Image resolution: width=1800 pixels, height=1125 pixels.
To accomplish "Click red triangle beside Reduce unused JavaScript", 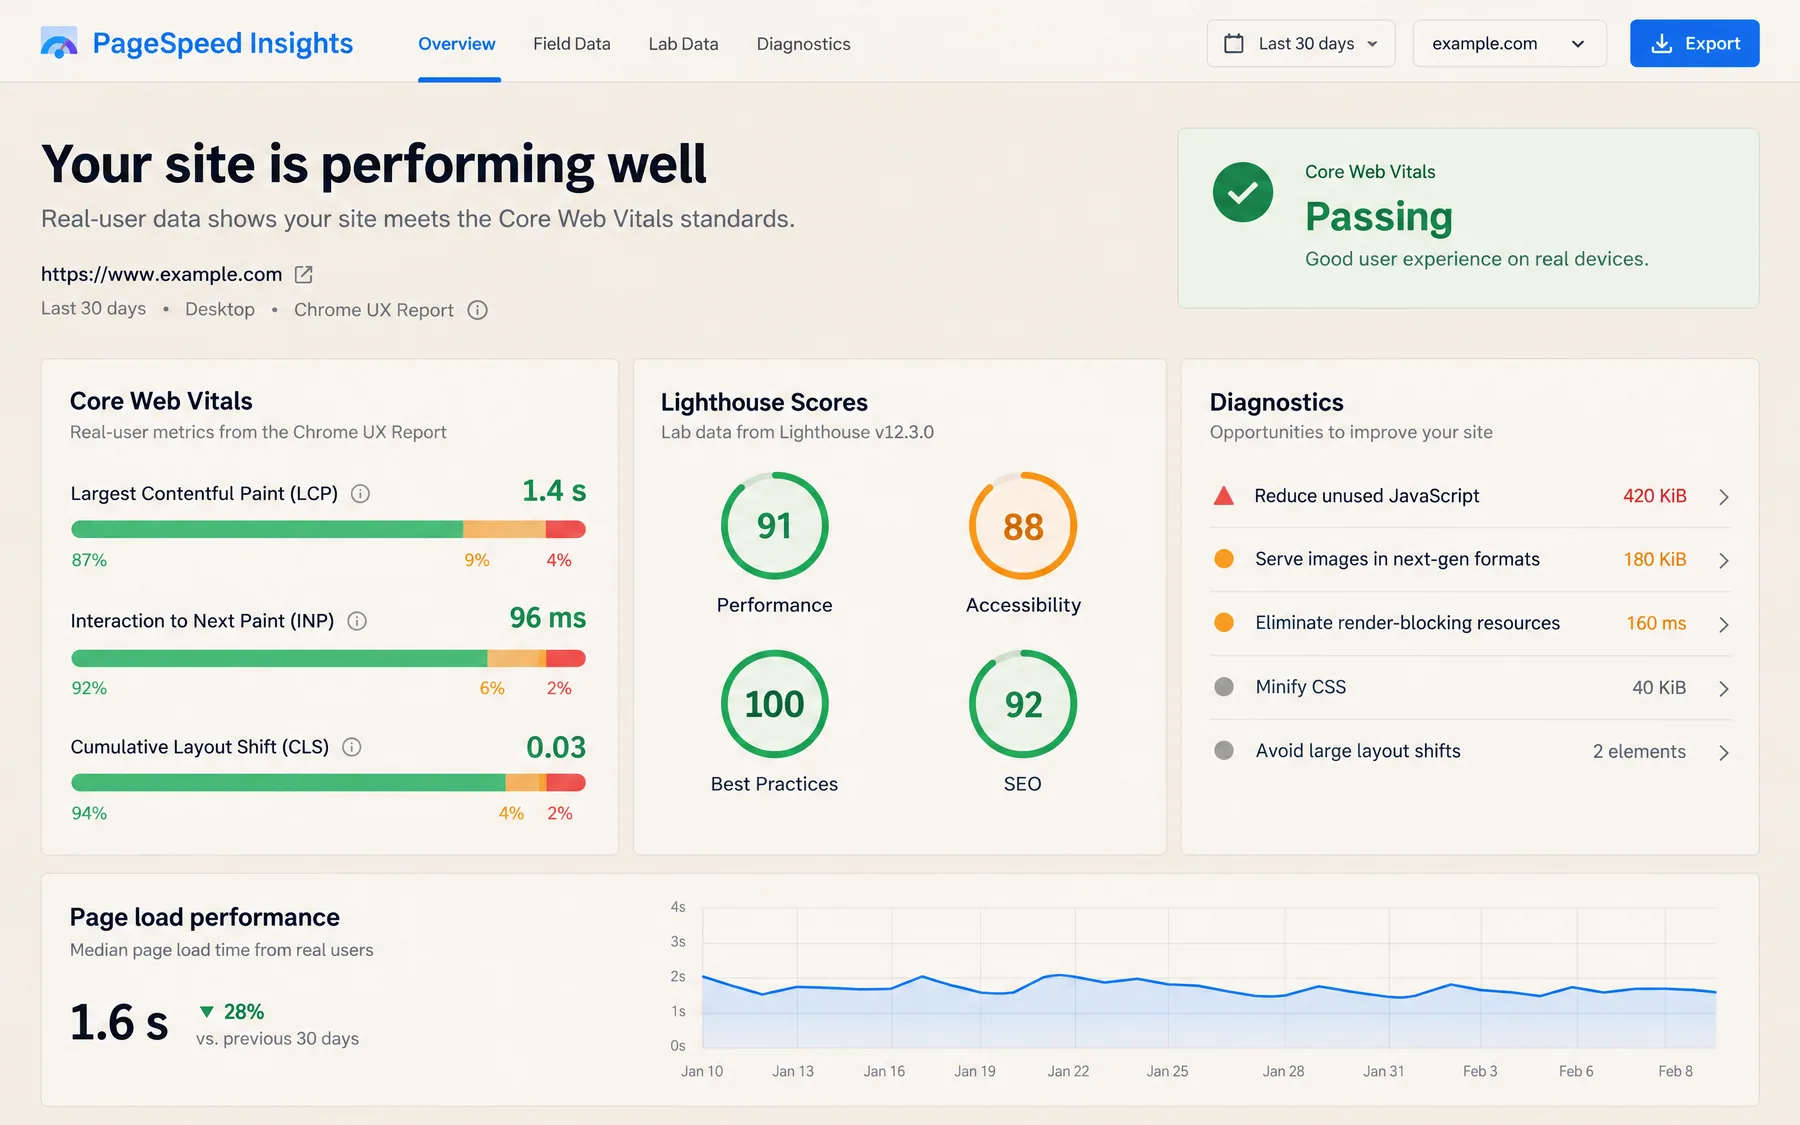I will coord(1223,496).
